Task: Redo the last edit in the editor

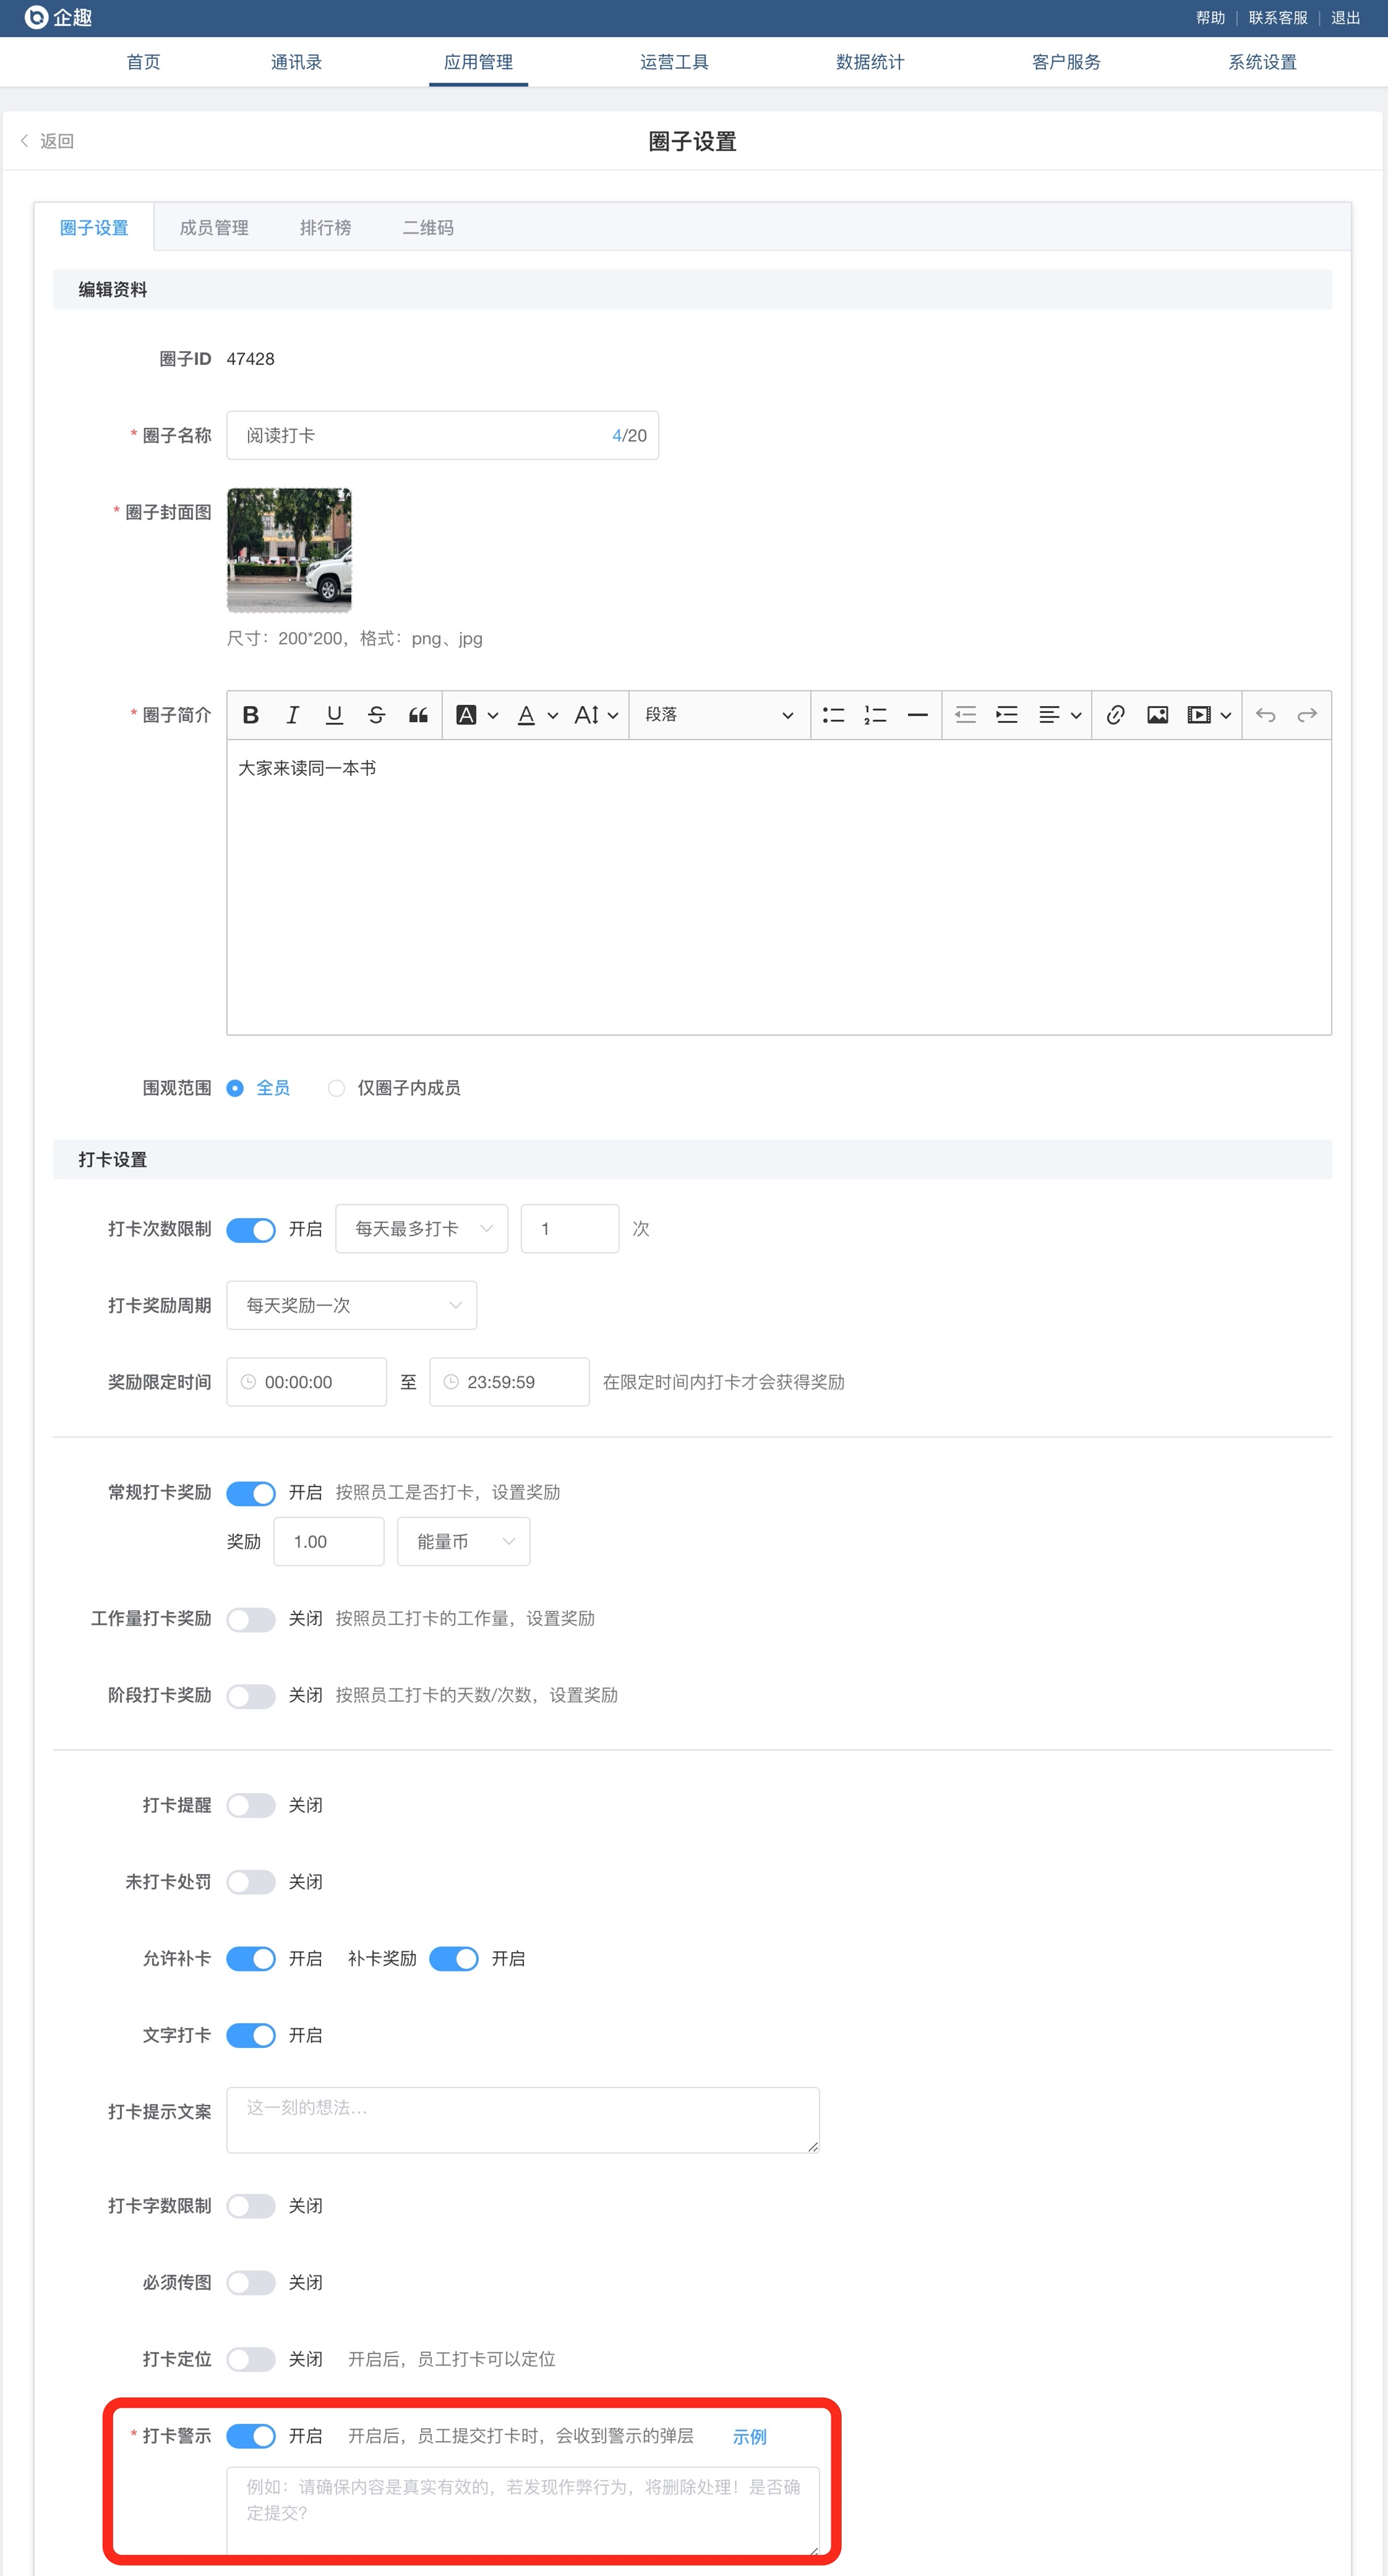Action: click(x=1307, y=715)
